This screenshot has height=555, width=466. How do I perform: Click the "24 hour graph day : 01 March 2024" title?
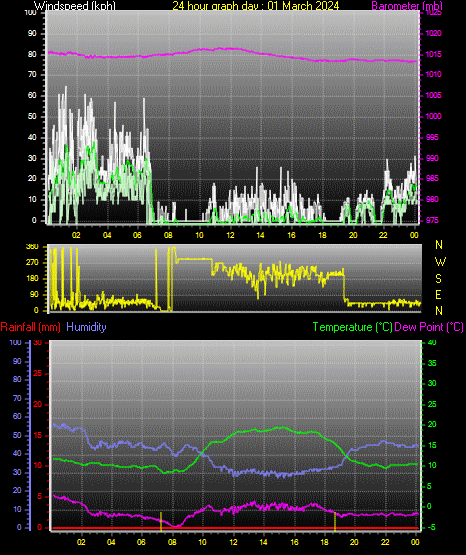click(255, 6)
